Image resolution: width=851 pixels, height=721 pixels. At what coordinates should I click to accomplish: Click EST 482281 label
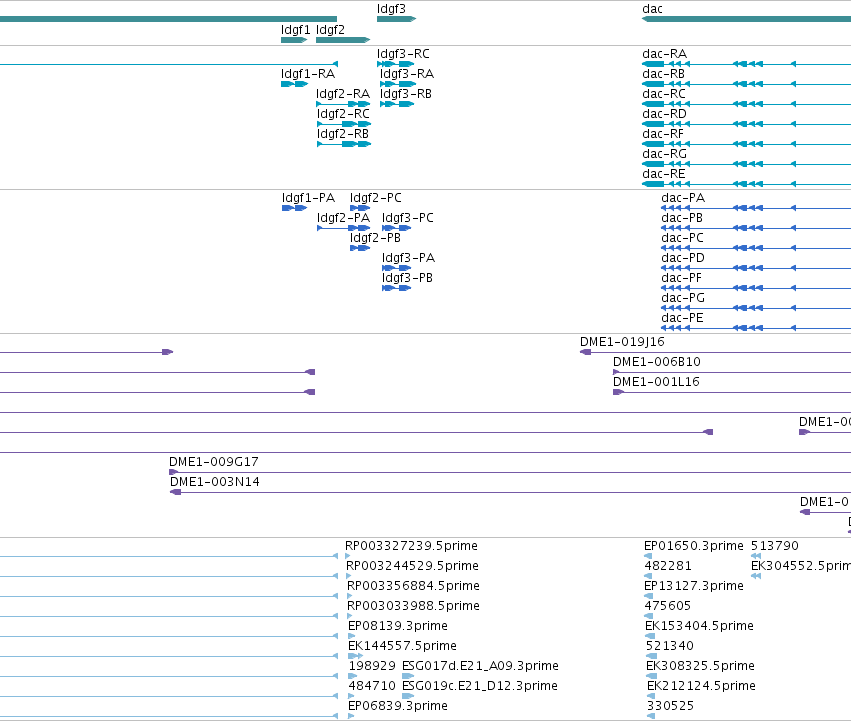[x=668, y=566]
